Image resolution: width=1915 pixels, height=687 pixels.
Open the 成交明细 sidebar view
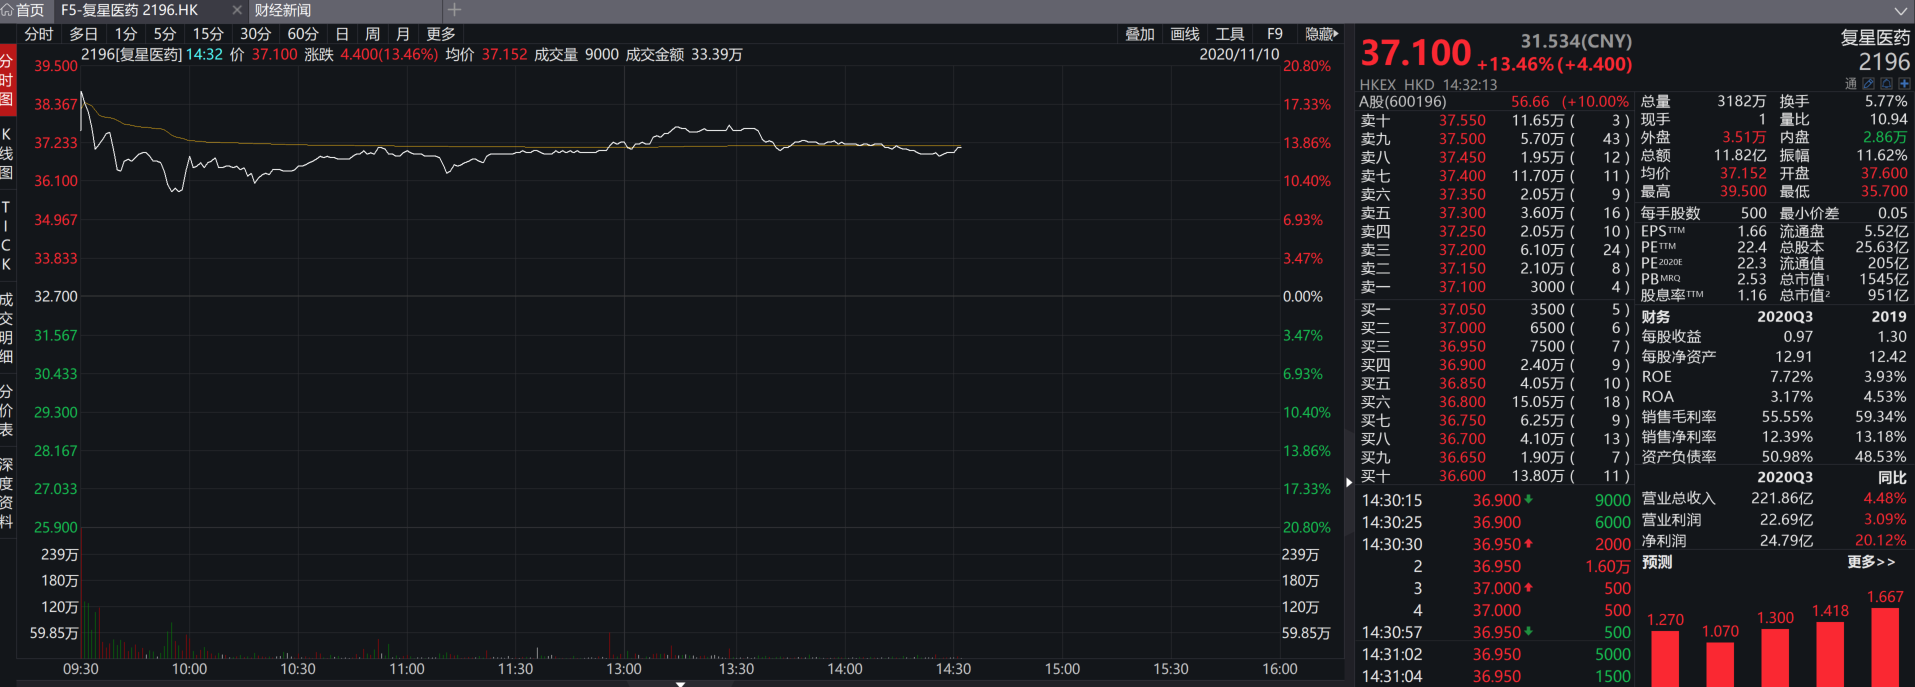pos(7,327)
